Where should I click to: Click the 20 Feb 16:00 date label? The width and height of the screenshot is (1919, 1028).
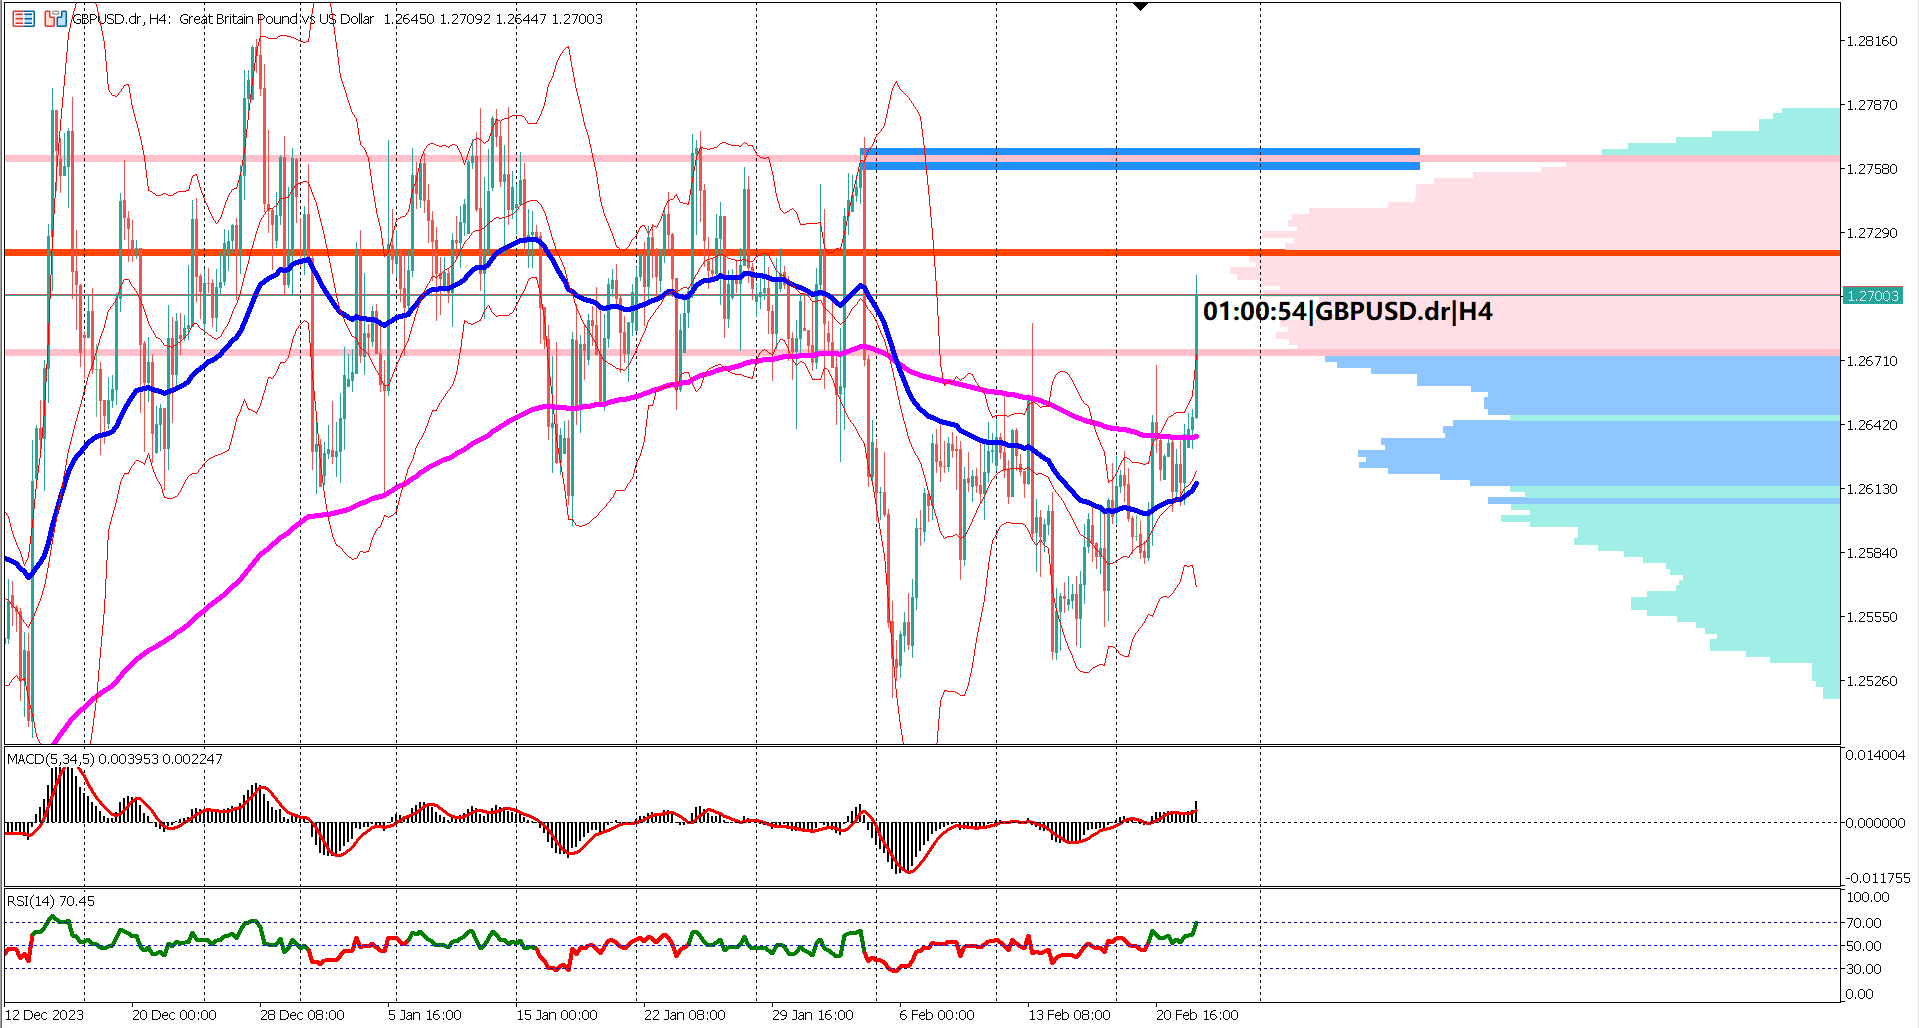1196,1014
